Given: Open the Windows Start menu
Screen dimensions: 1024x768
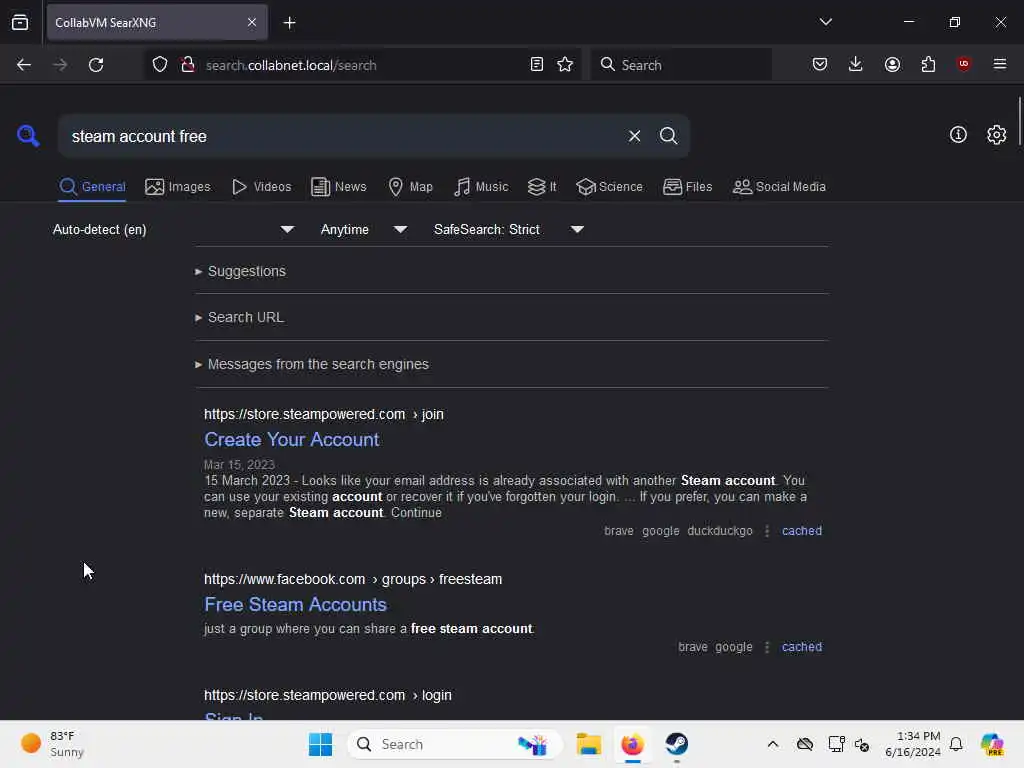Looking at the screenshot, I should pos(320,744).
